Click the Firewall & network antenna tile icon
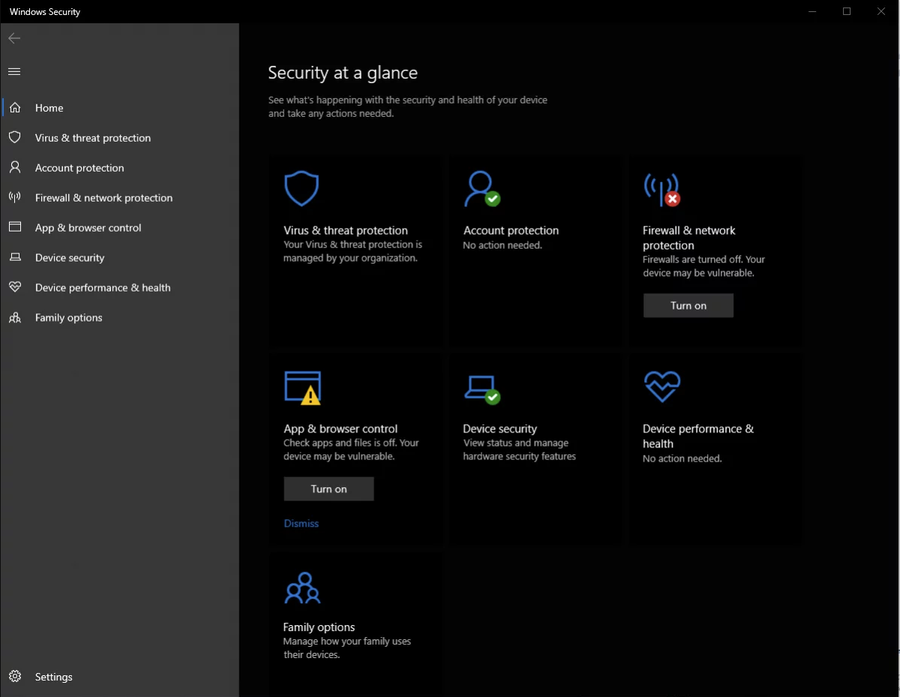Screen dimensions: 900x697 (x=661, y=188)
